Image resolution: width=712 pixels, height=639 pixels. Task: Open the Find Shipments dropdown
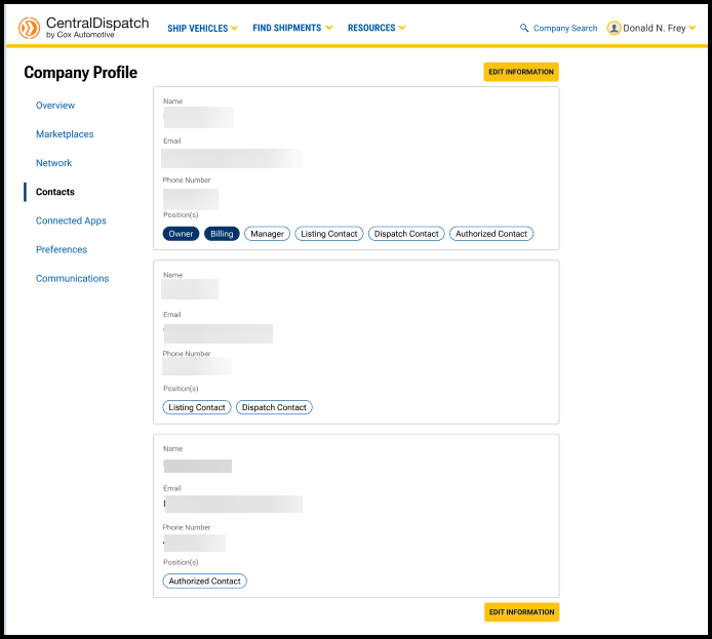point(292,28)
